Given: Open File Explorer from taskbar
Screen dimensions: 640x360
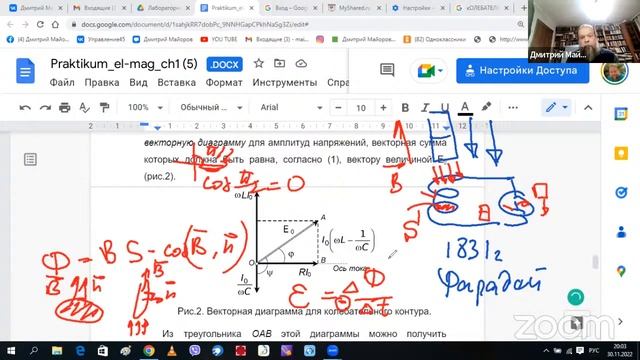Looking at the screenshot, I should [x=57, y=351].
